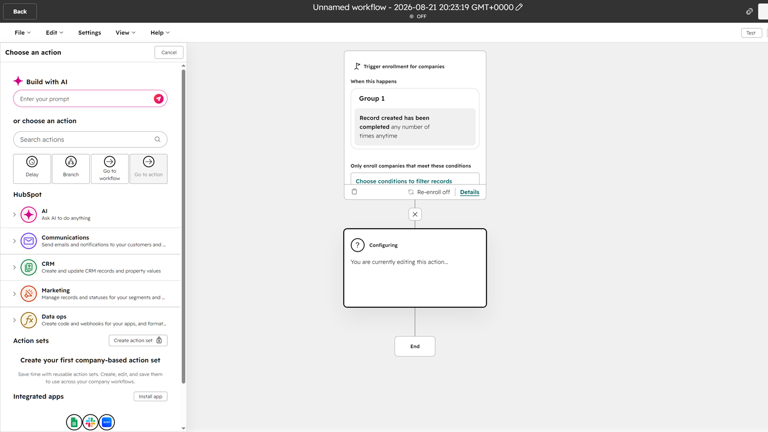The height and width of the screenshot is (432, 768).
Task: Click Choose conditions to filter records
Action: pyautogui.click(x=404, y=181)
